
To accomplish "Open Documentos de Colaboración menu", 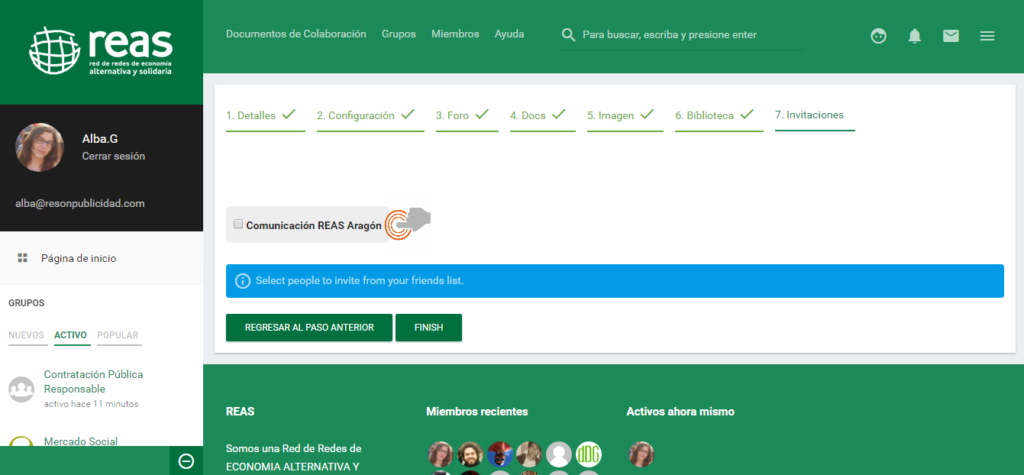I will 296,34.
